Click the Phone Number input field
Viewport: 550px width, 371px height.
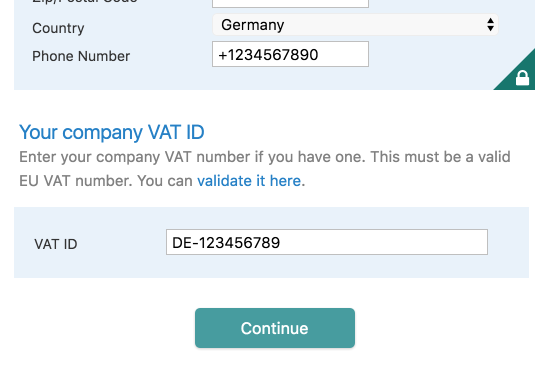[x=290, y=54]
